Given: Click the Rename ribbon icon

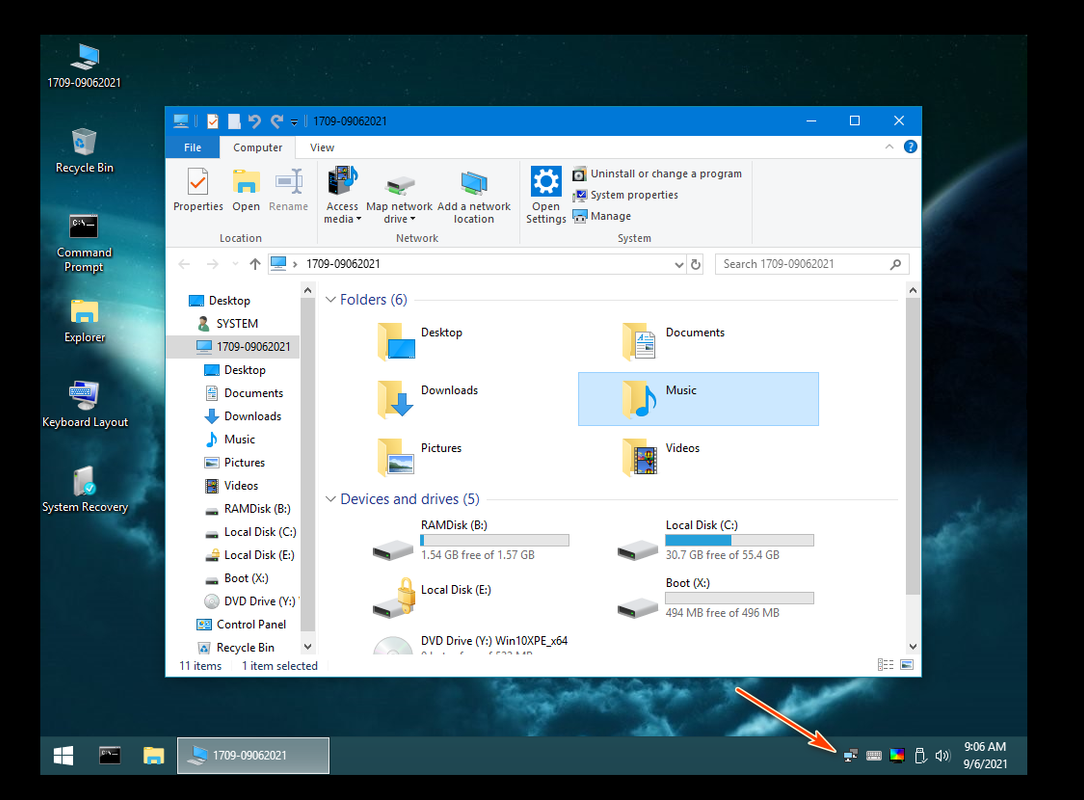Looking at the screenshot, I should click(x=288, y=183).
